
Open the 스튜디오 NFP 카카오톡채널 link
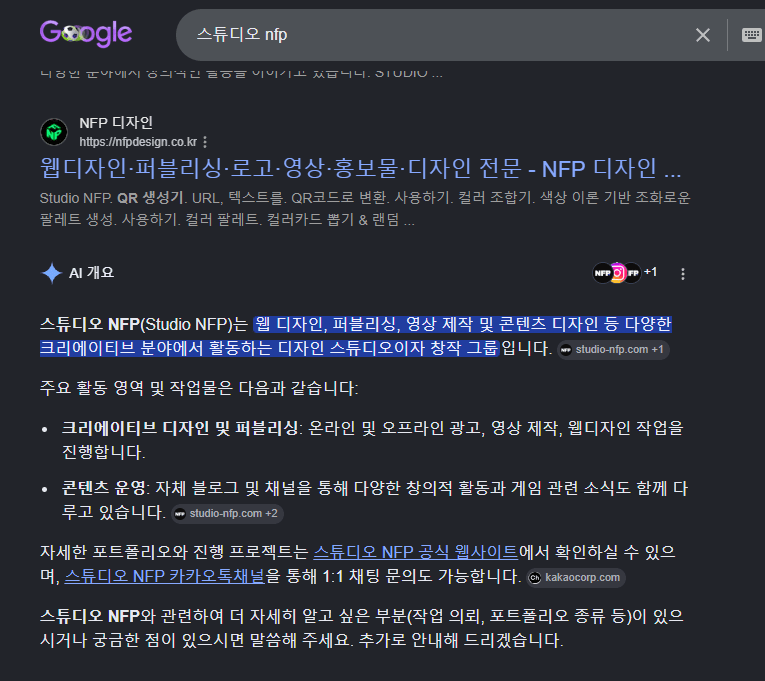pos(164,576)
